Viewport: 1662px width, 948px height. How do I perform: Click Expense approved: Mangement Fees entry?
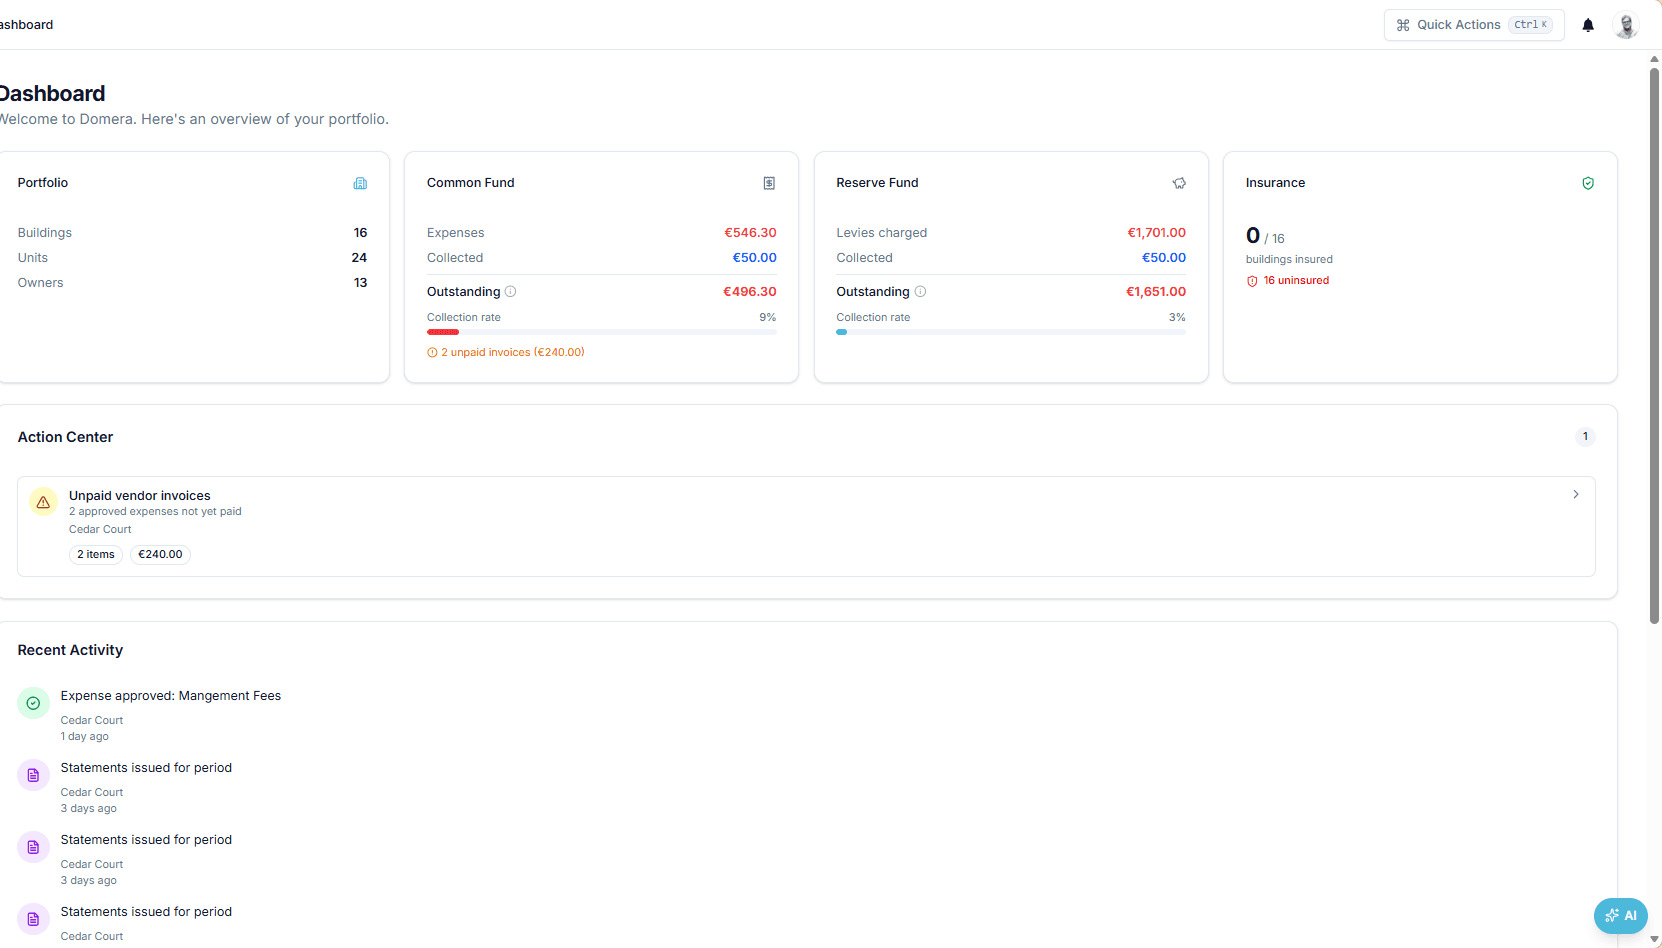(x=171, y=696)
